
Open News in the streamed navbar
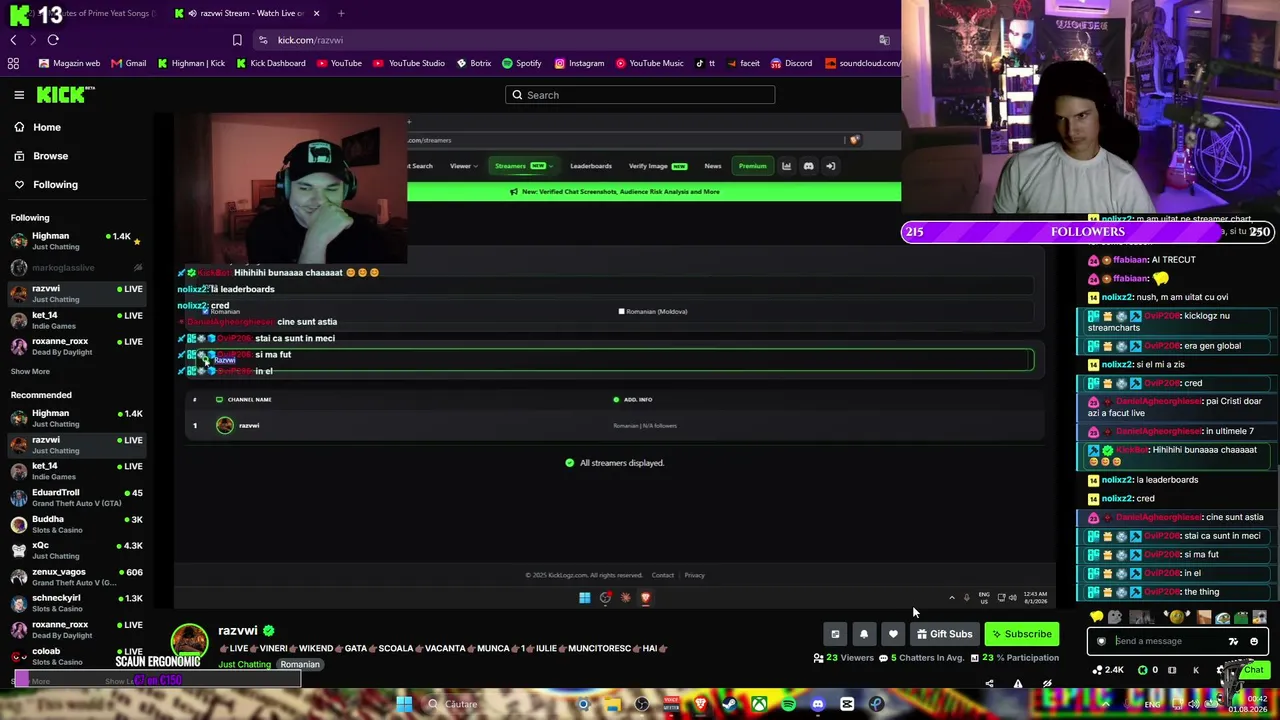pos(713,166)
